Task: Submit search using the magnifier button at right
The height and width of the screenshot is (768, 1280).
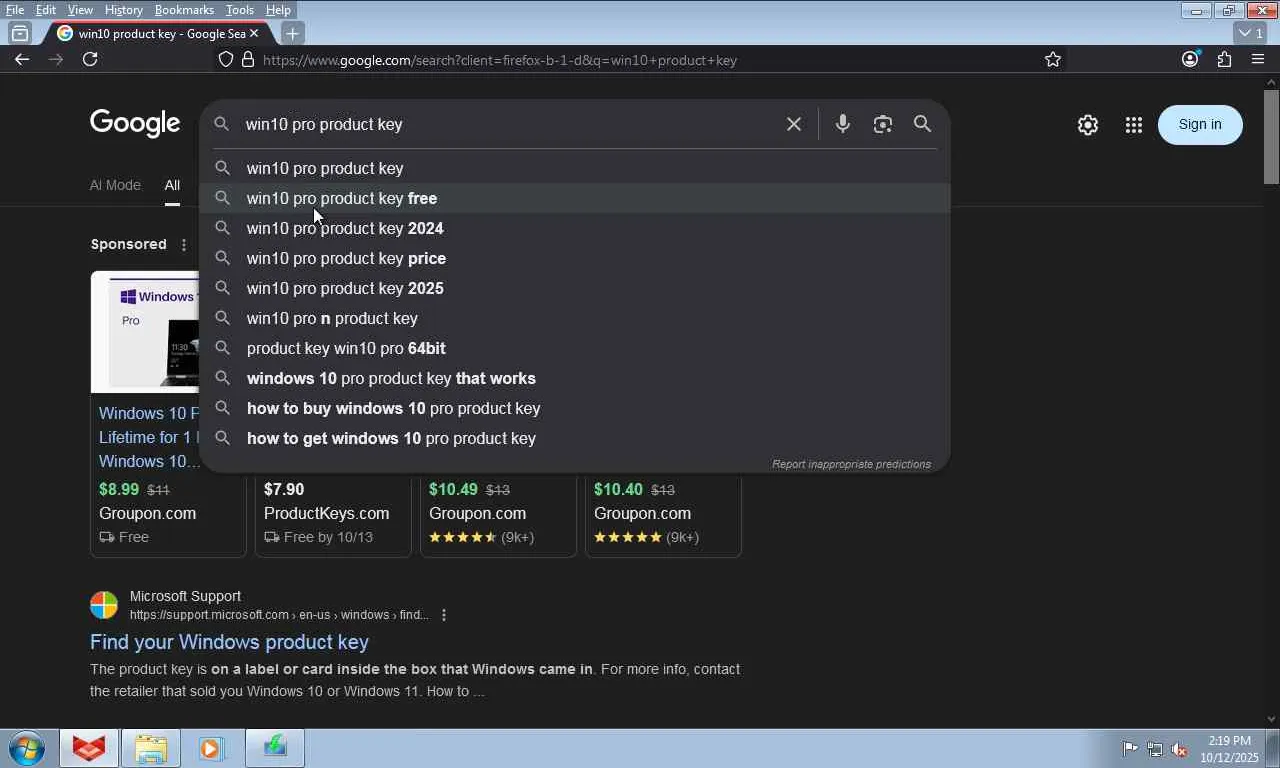Action: pos(922,124)
